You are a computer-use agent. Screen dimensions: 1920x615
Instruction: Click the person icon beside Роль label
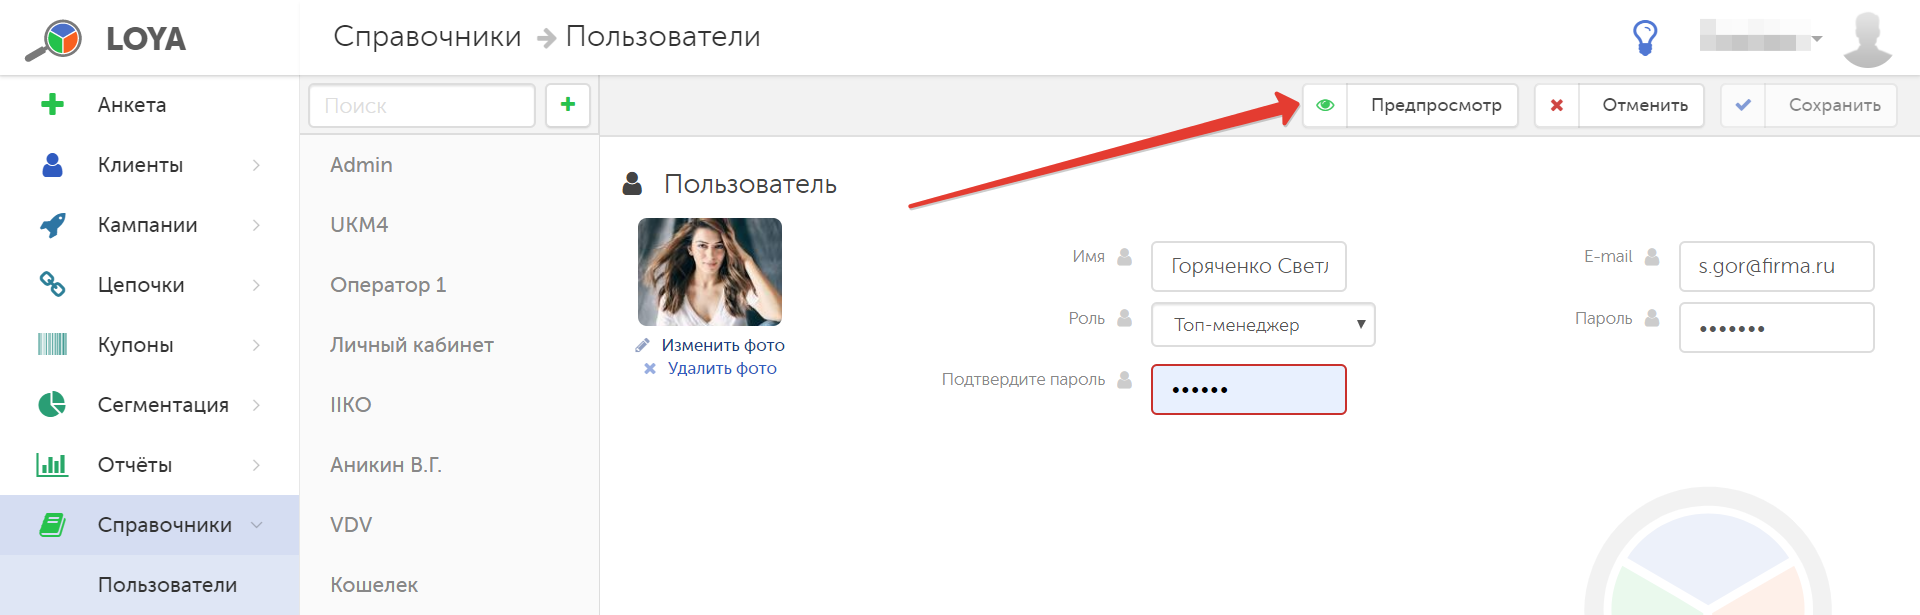point(1124,318)
